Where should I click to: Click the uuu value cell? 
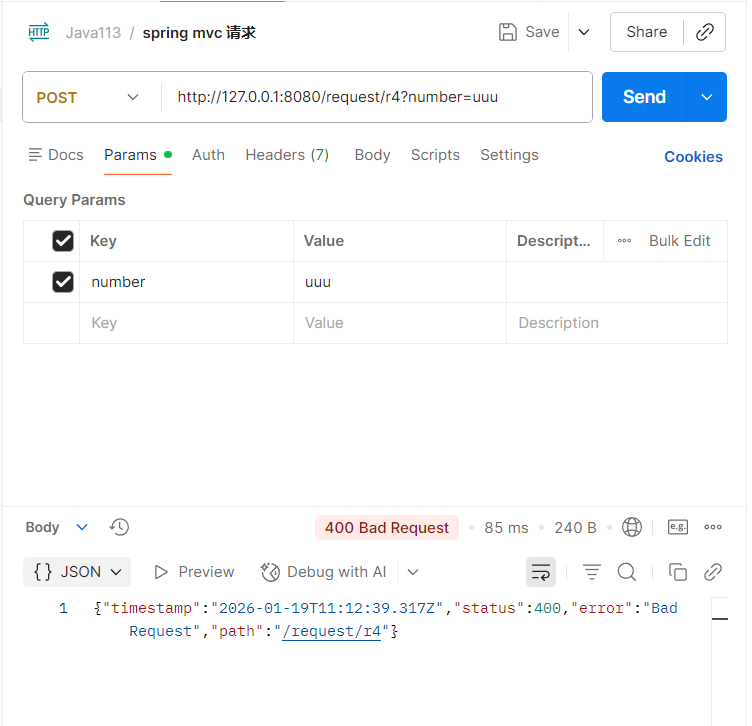click(x=400, y=282)
